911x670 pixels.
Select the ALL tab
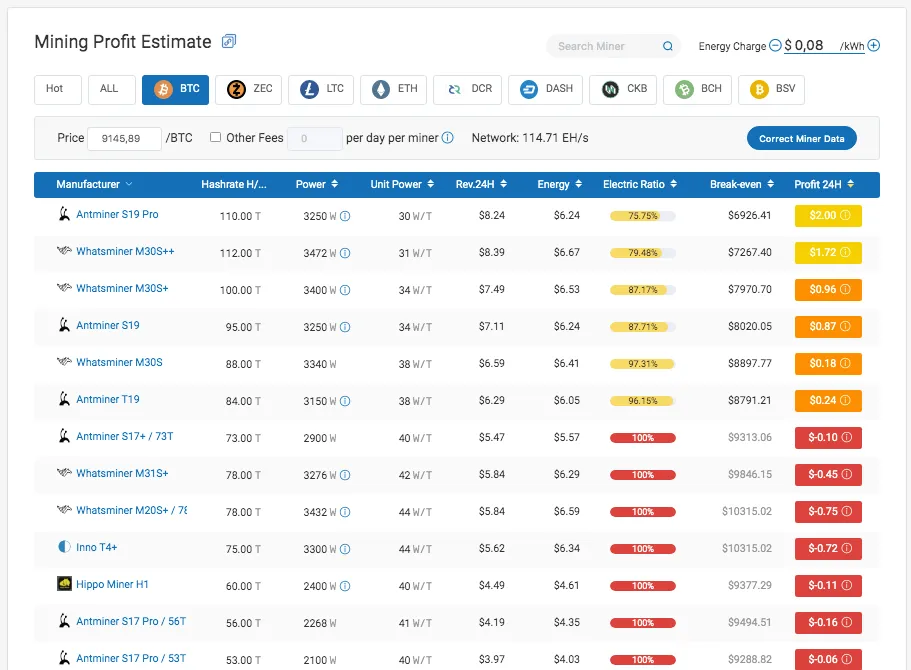[112, 89]
